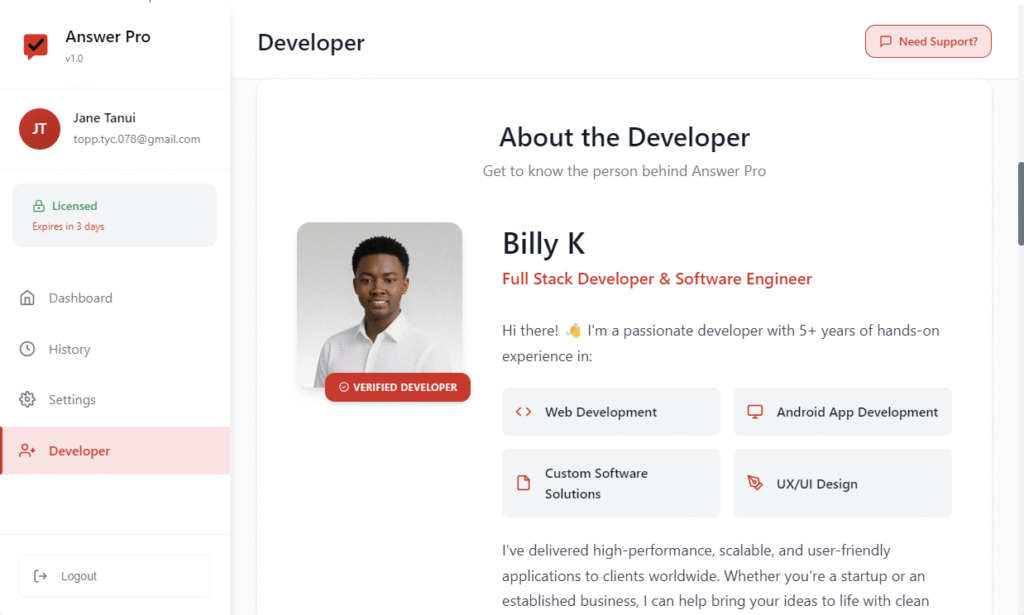Click the Dashboard home icon
The height and width of the screenshot is (615, 1024).
tap(27, 298)
